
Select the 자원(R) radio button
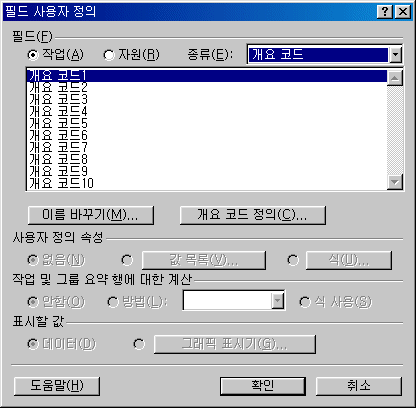(109, 55)
